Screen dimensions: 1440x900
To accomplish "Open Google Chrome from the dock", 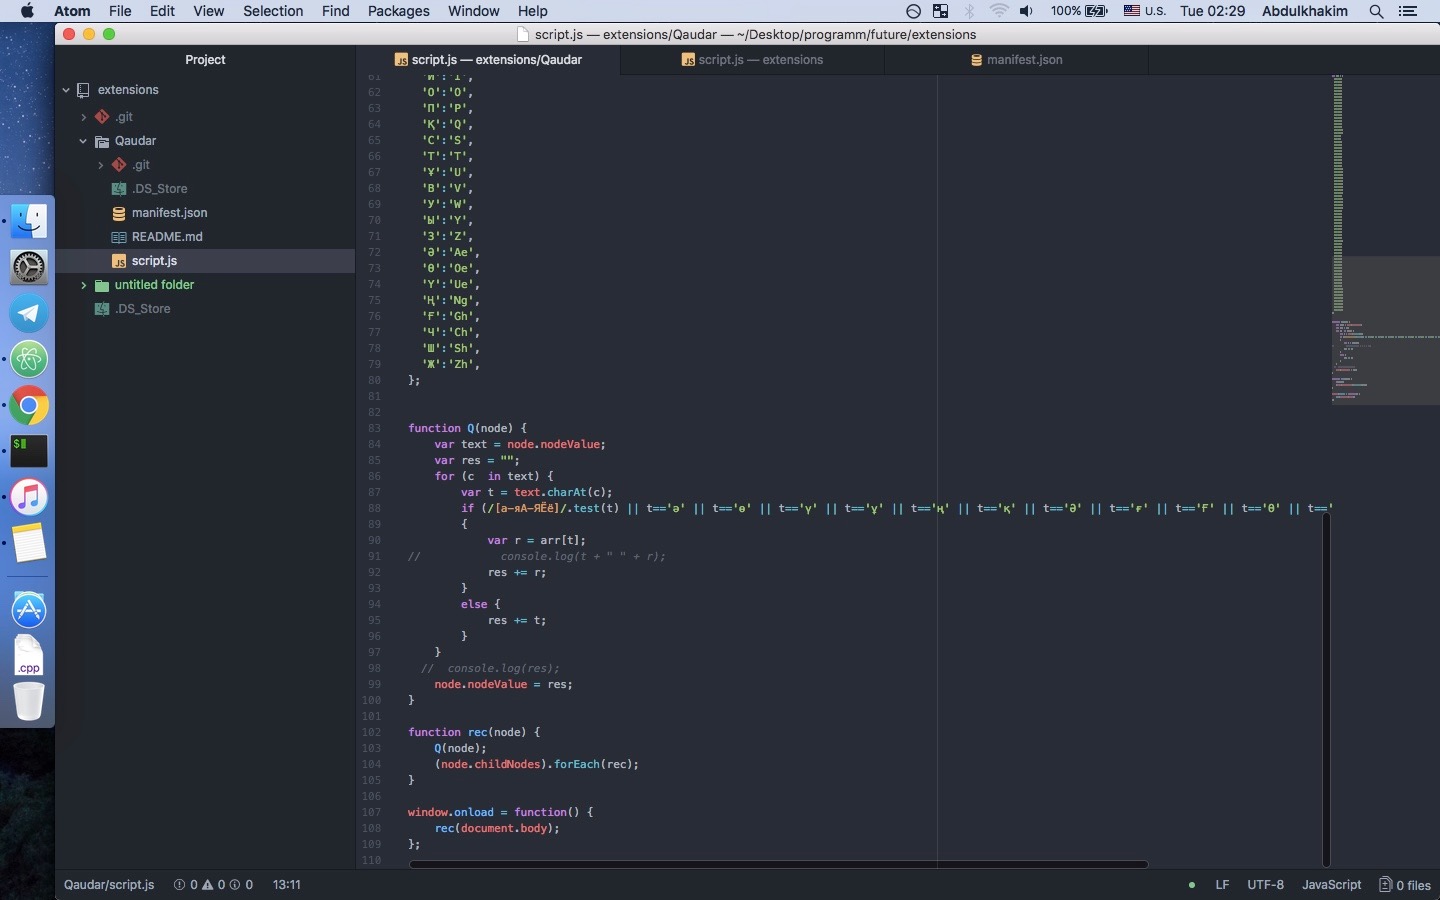I will coord(29,405).
